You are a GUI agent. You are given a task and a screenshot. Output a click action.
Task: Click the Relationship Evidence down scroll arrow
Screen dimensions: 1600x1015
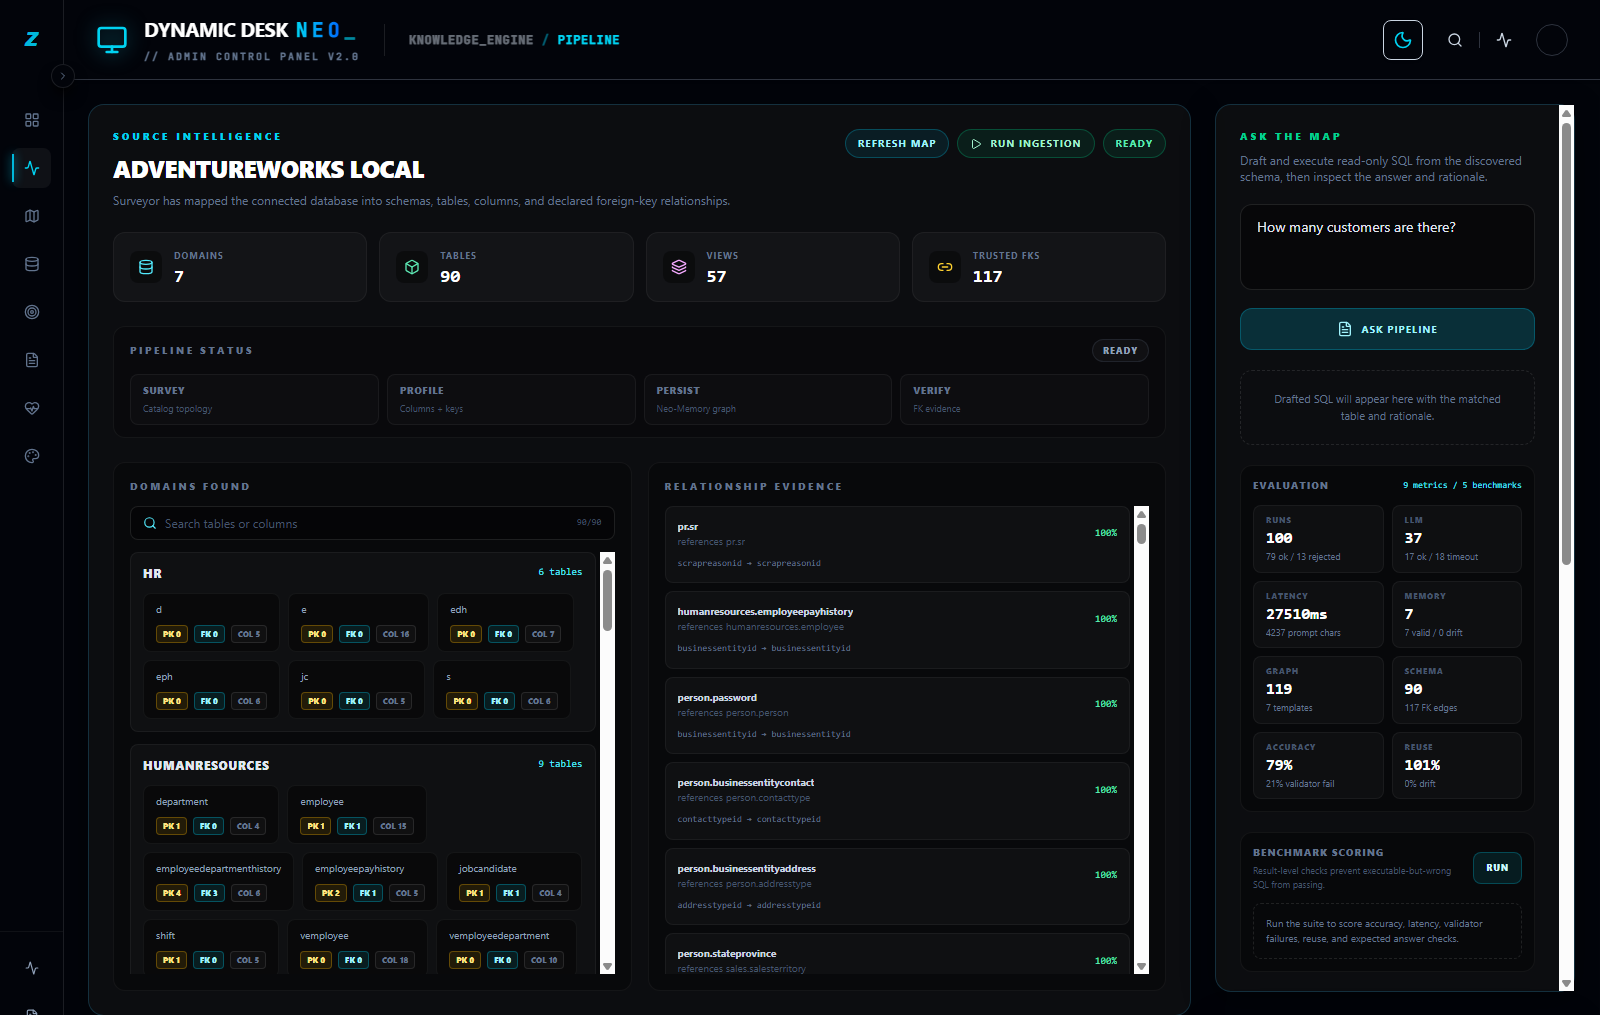coord(1141,966)
